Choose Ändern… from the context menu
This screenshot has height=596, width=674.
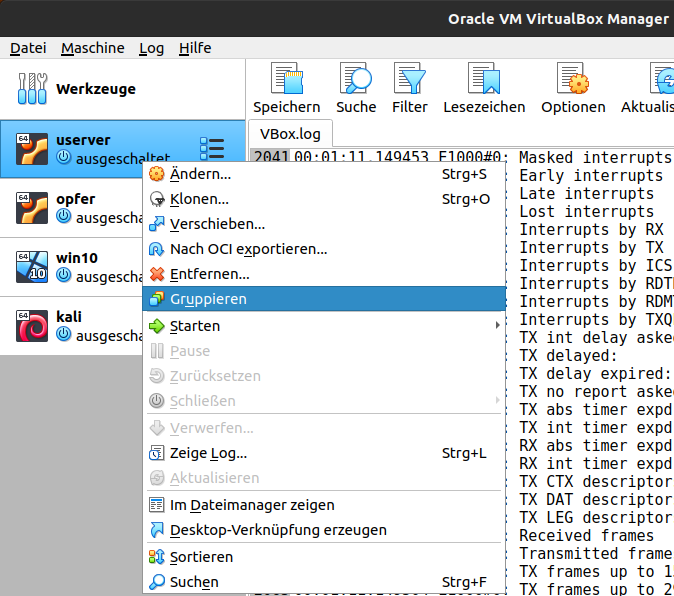point(324,174)
